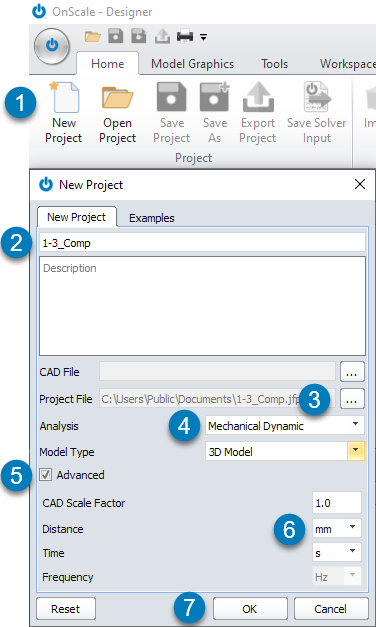The width and height of the screenshot is (376, 627).
Task: Open the Model Graphics ribbon tab
Action: [192, 64]
